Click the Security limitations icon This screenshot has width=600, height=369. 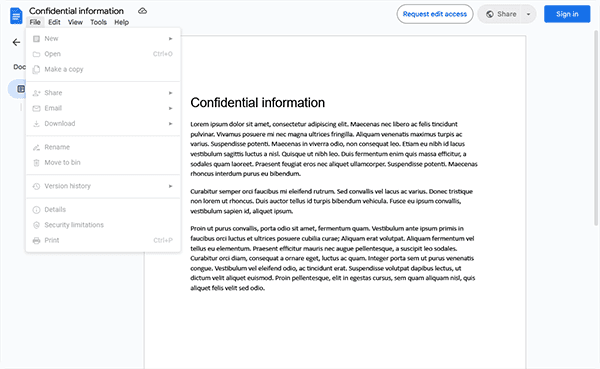coord(36,225)
